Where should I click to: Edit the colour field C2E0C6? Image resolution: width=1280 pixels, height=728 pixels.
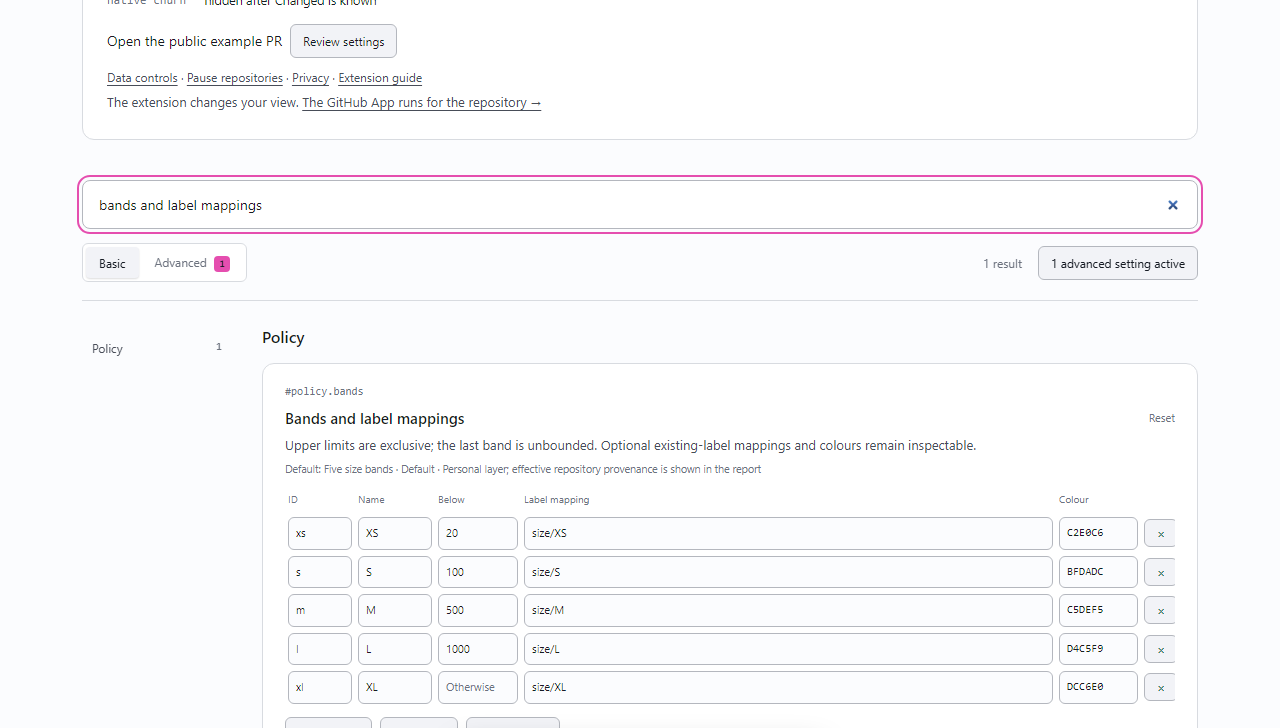pos(1098,533)
